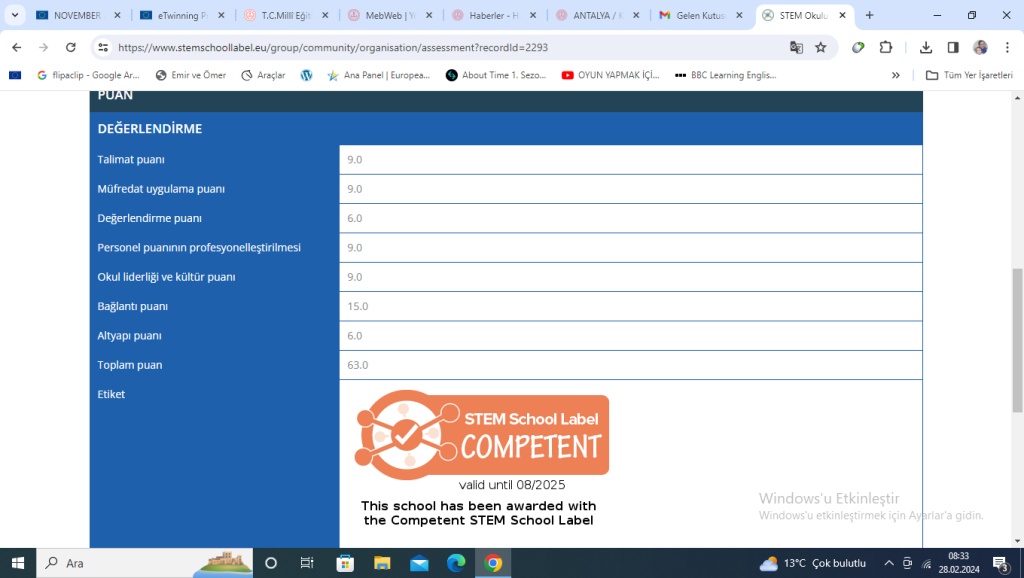This screenshot has height=578, width=1024.
Task: Open the Chrome three-dot menu
Action: [1008, 47]
